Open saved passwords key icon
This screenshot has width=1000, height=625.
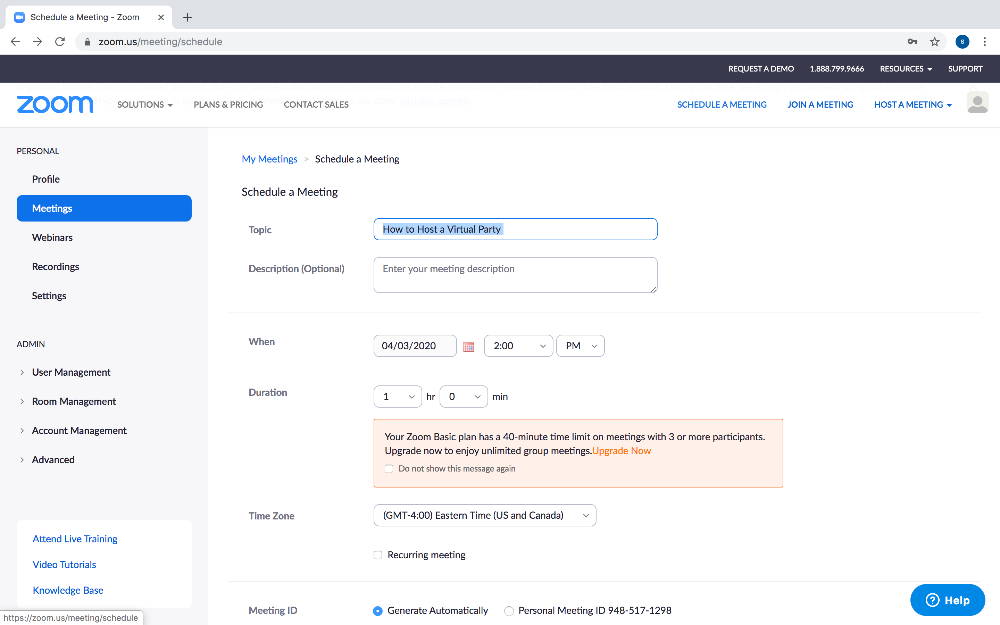pyautogui.click(x=913, y=41)
